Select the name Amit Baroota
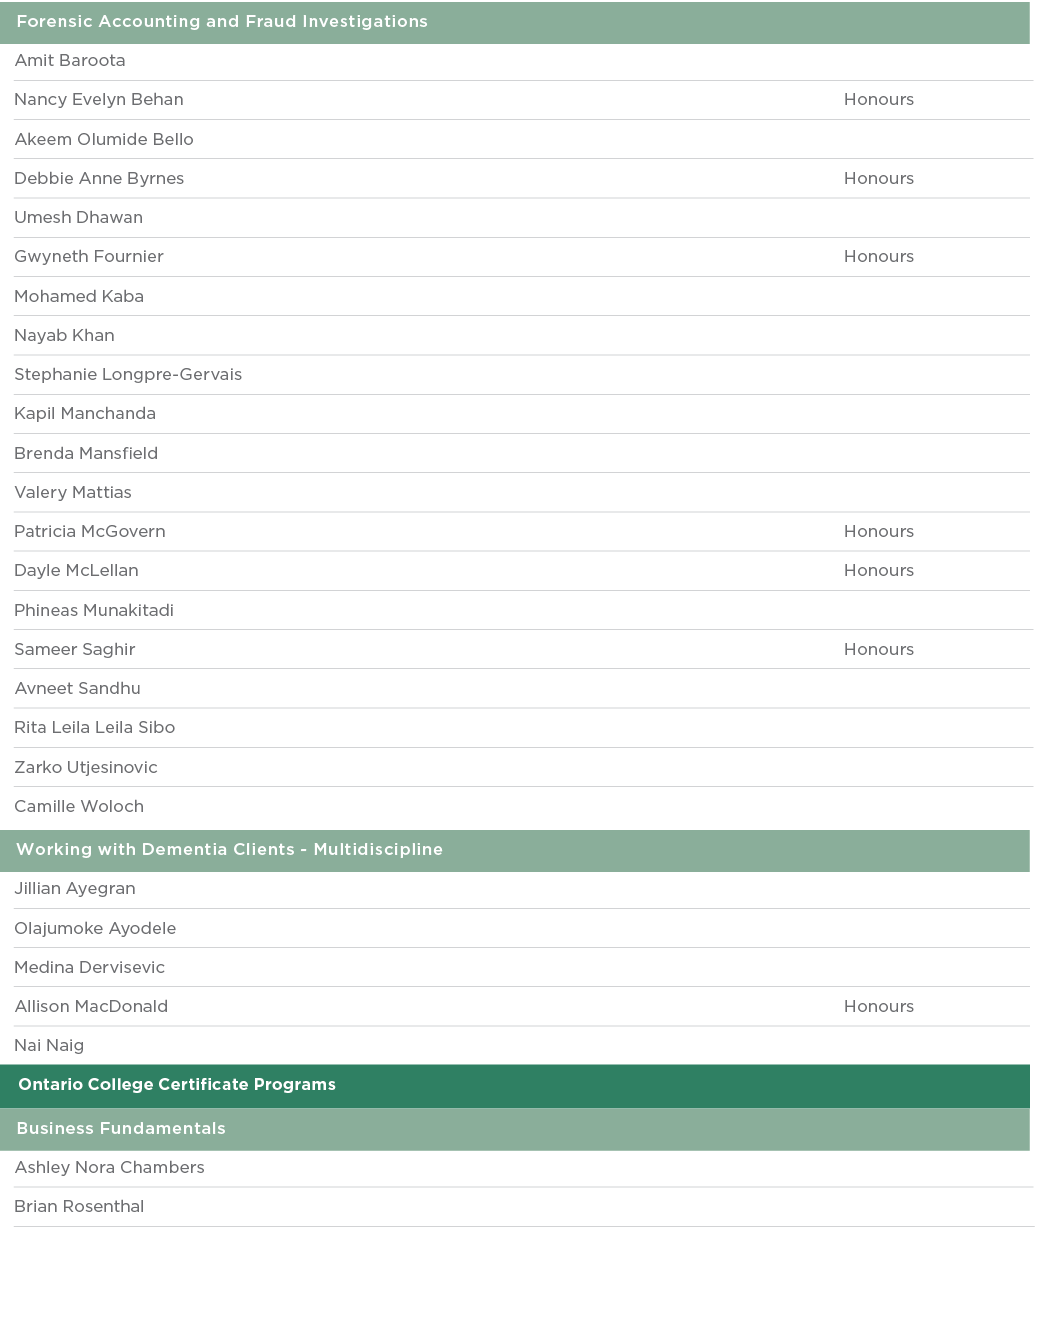Image resolution: width=1037 pixels, height=1338 pixels. click(70, 61)
